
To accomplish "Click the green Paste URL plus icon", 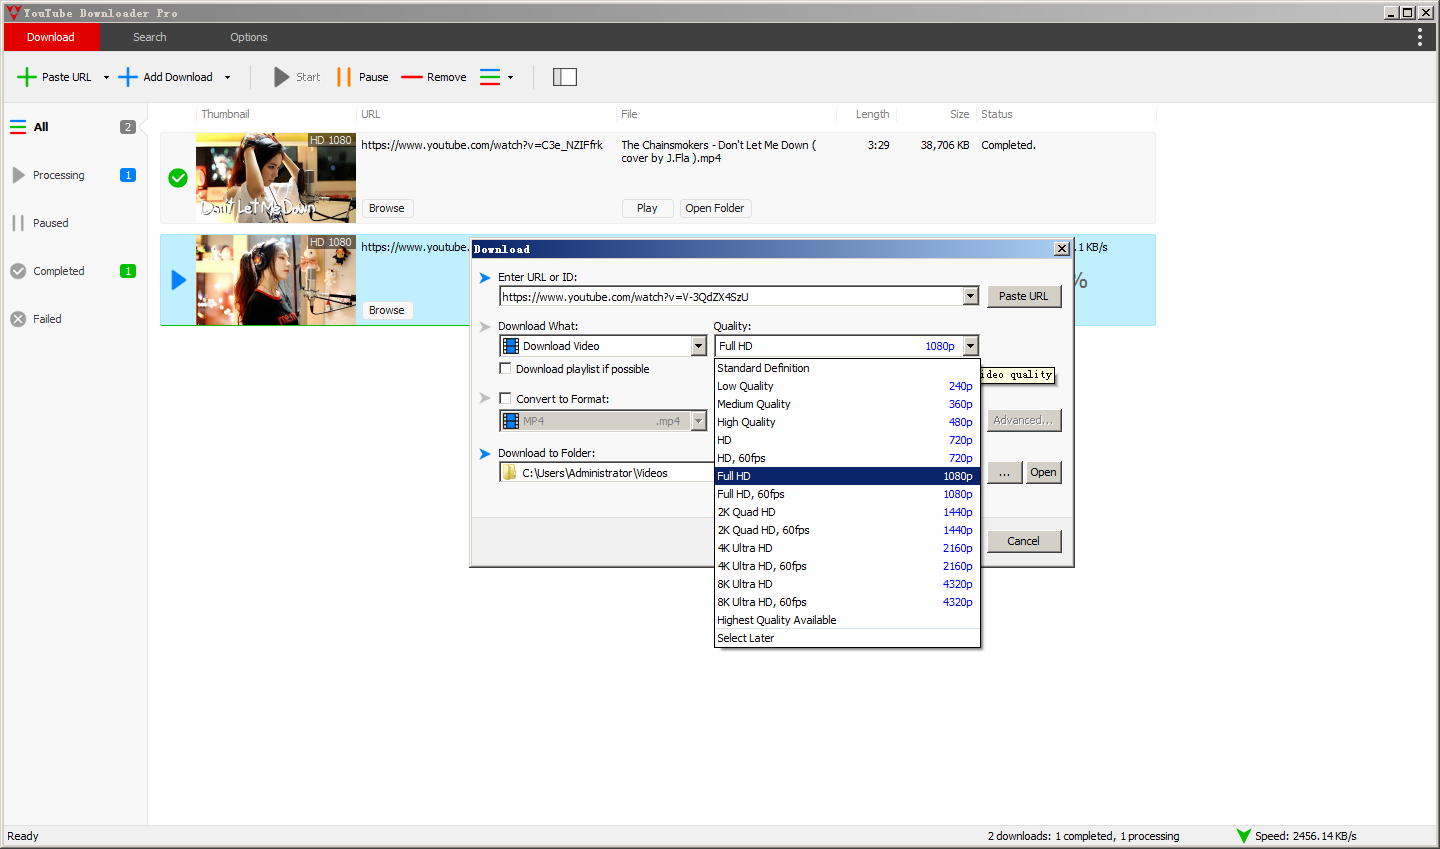I will [x=27, y=77].
